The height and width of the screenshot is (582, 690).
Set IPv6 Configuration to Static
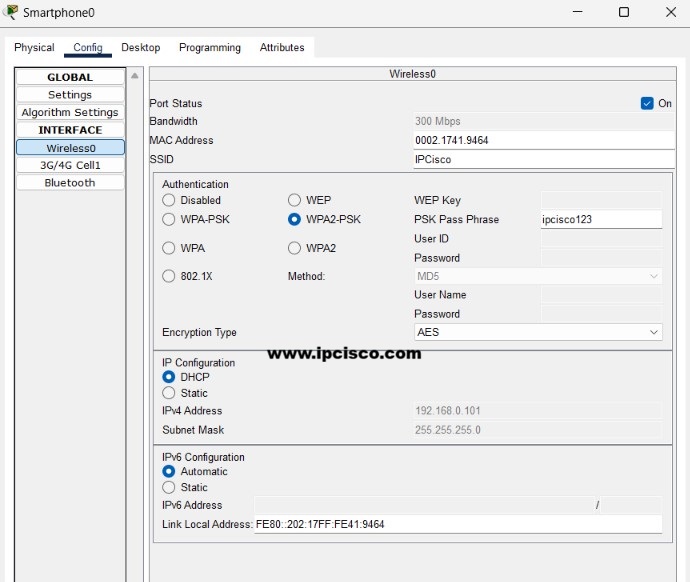pyautogui.click(x=169, y=487)
